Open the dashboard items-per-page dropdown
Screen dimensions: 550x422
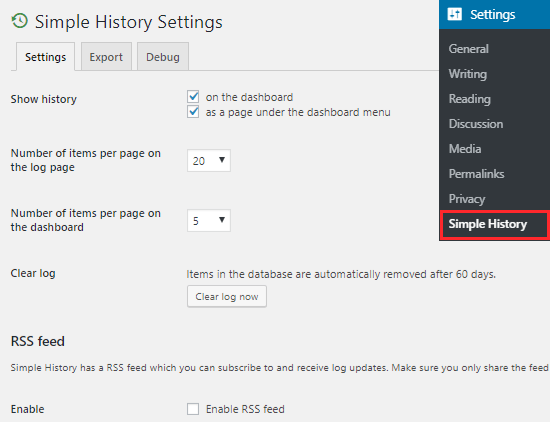pos(209,221)
